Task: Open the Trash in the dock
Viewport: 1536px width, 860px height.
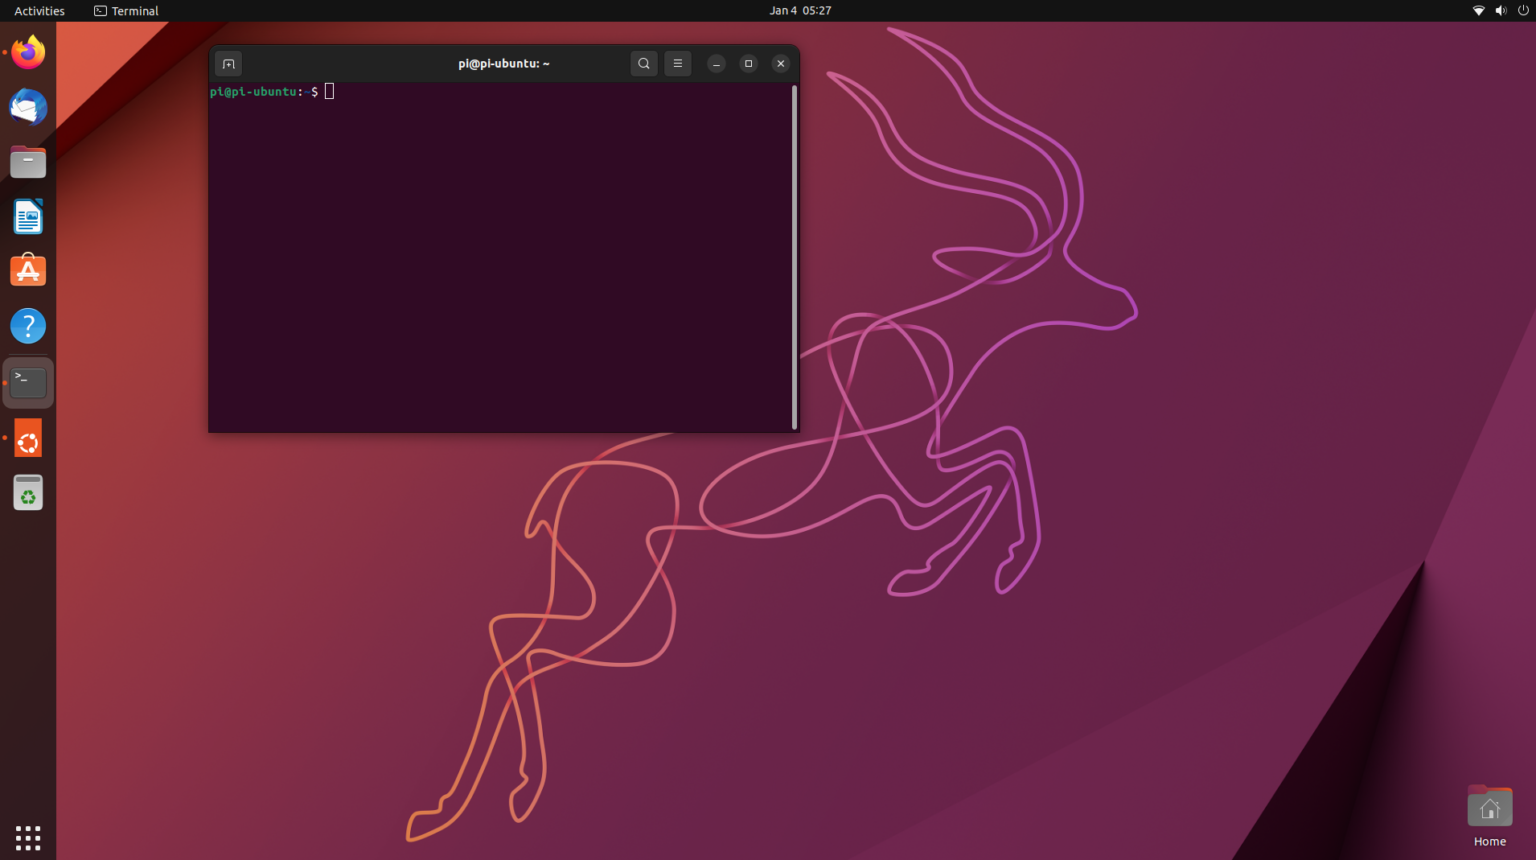Action: click(x=28, y=493)
